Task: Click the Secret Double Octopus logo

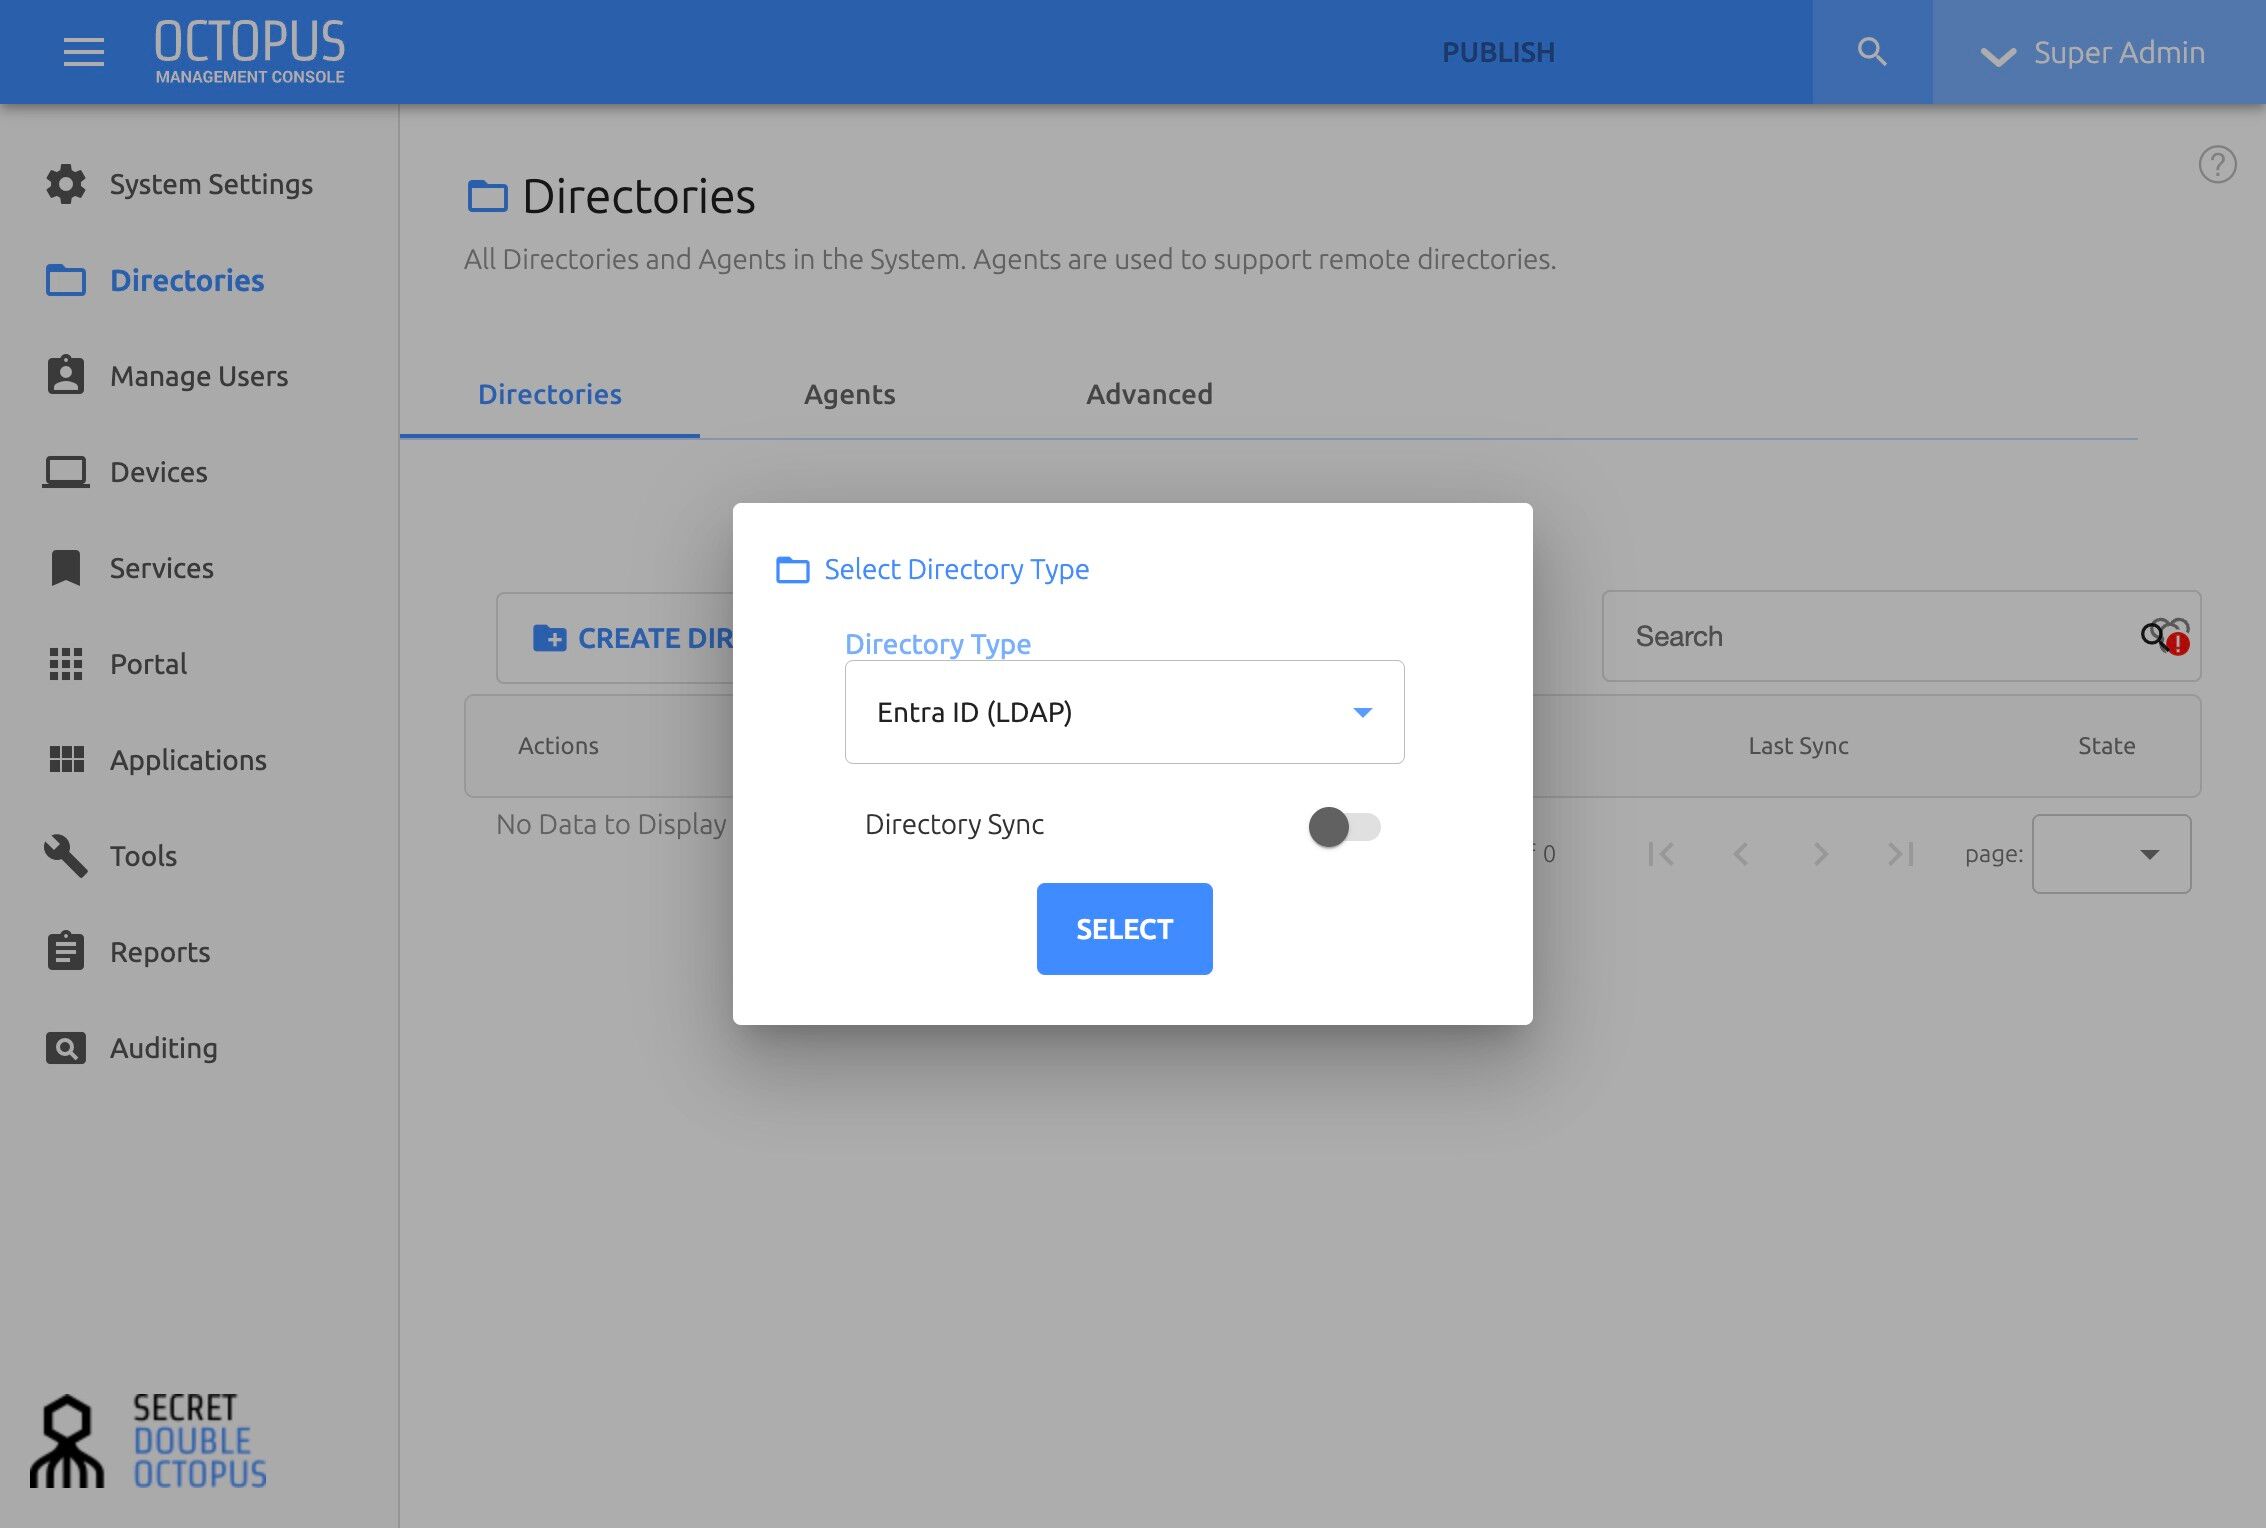Action: click(x=148, y=1440)
